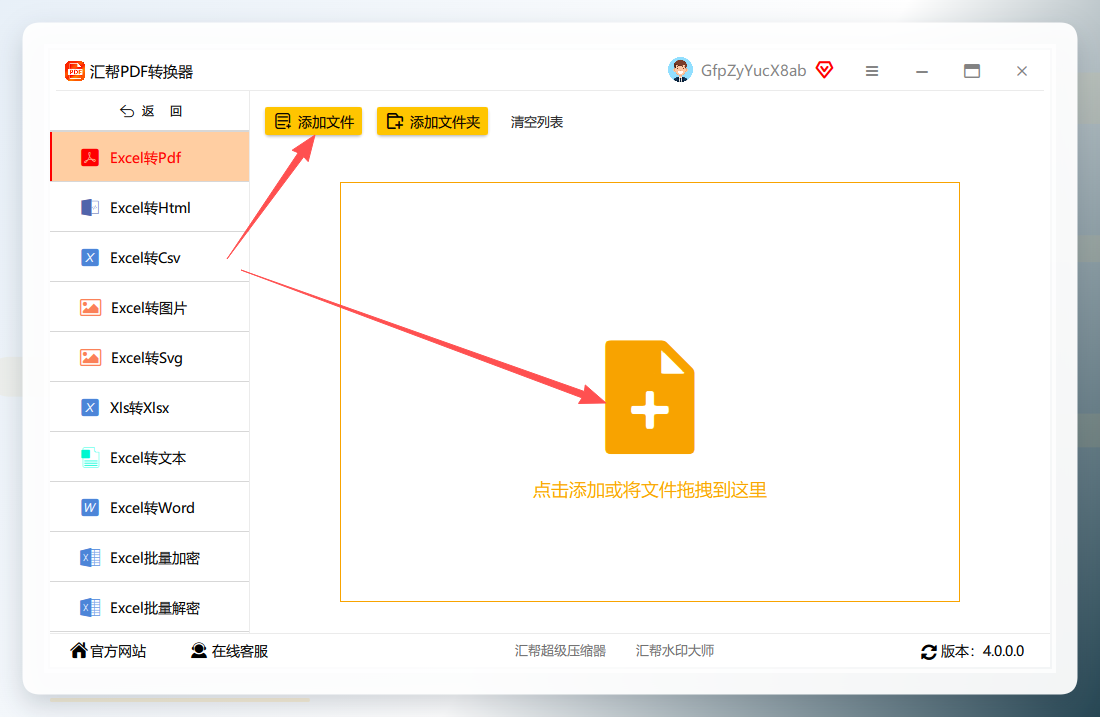Choose the Xls转Xlsx function

tap(149, 407)
